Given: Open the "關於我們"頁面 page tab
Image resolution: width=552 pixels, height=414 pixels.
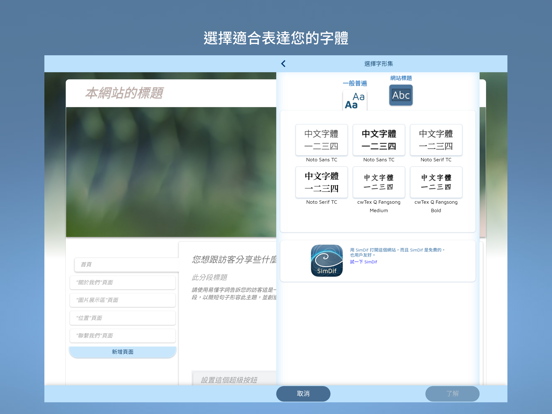Looking at the screenshot, I should pos(123,282).
